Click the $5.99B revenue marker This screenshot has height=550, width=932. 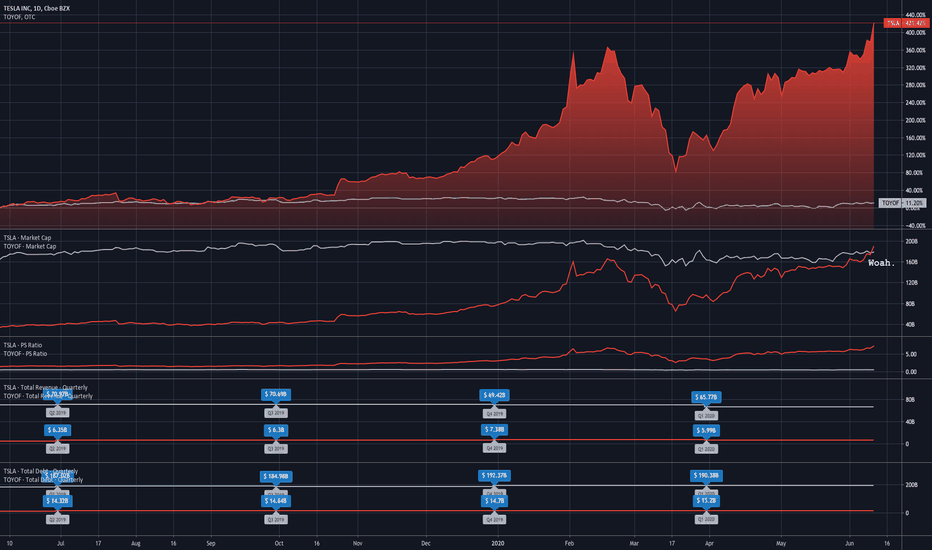pos(706,430)
